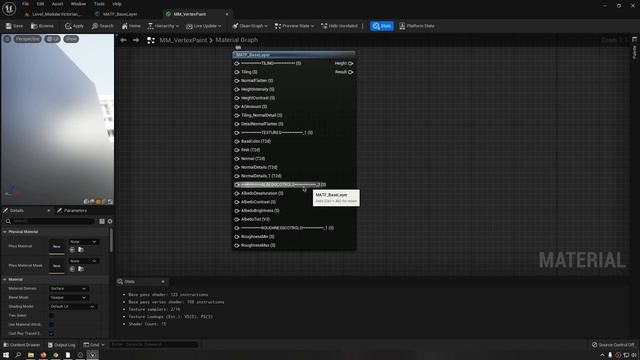
Task: Click the Height output pin
Action: (351, 63)
